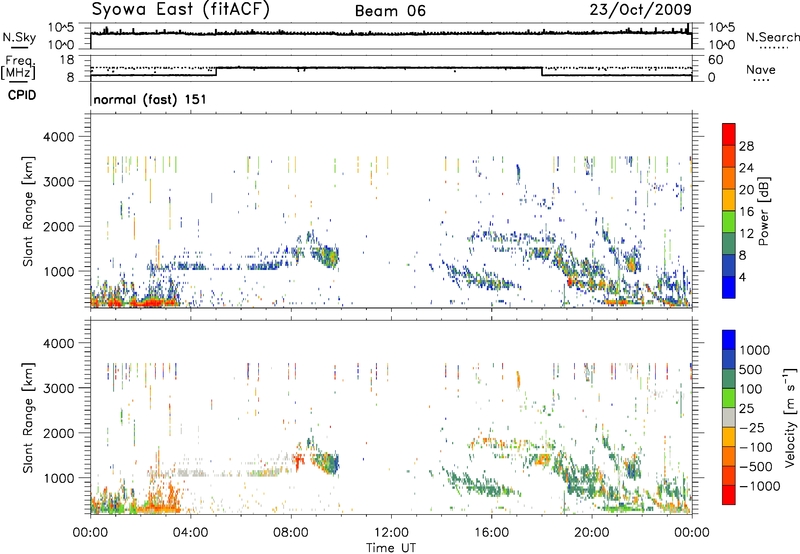Pick the gray segment of velocity colorbar
Screen dimensions: 800x554
click(x=729, y=417)
